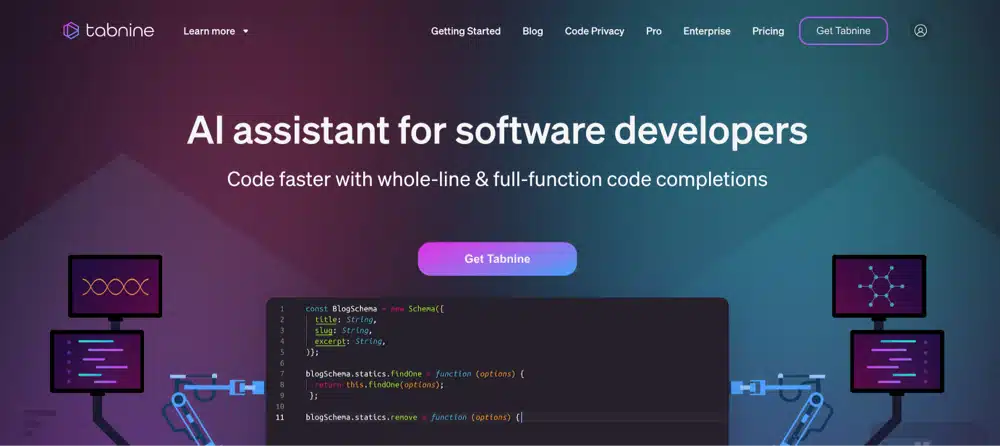Open the Blog link
The height and width of the screenshot is (446, 1000).
pos(533,31)
